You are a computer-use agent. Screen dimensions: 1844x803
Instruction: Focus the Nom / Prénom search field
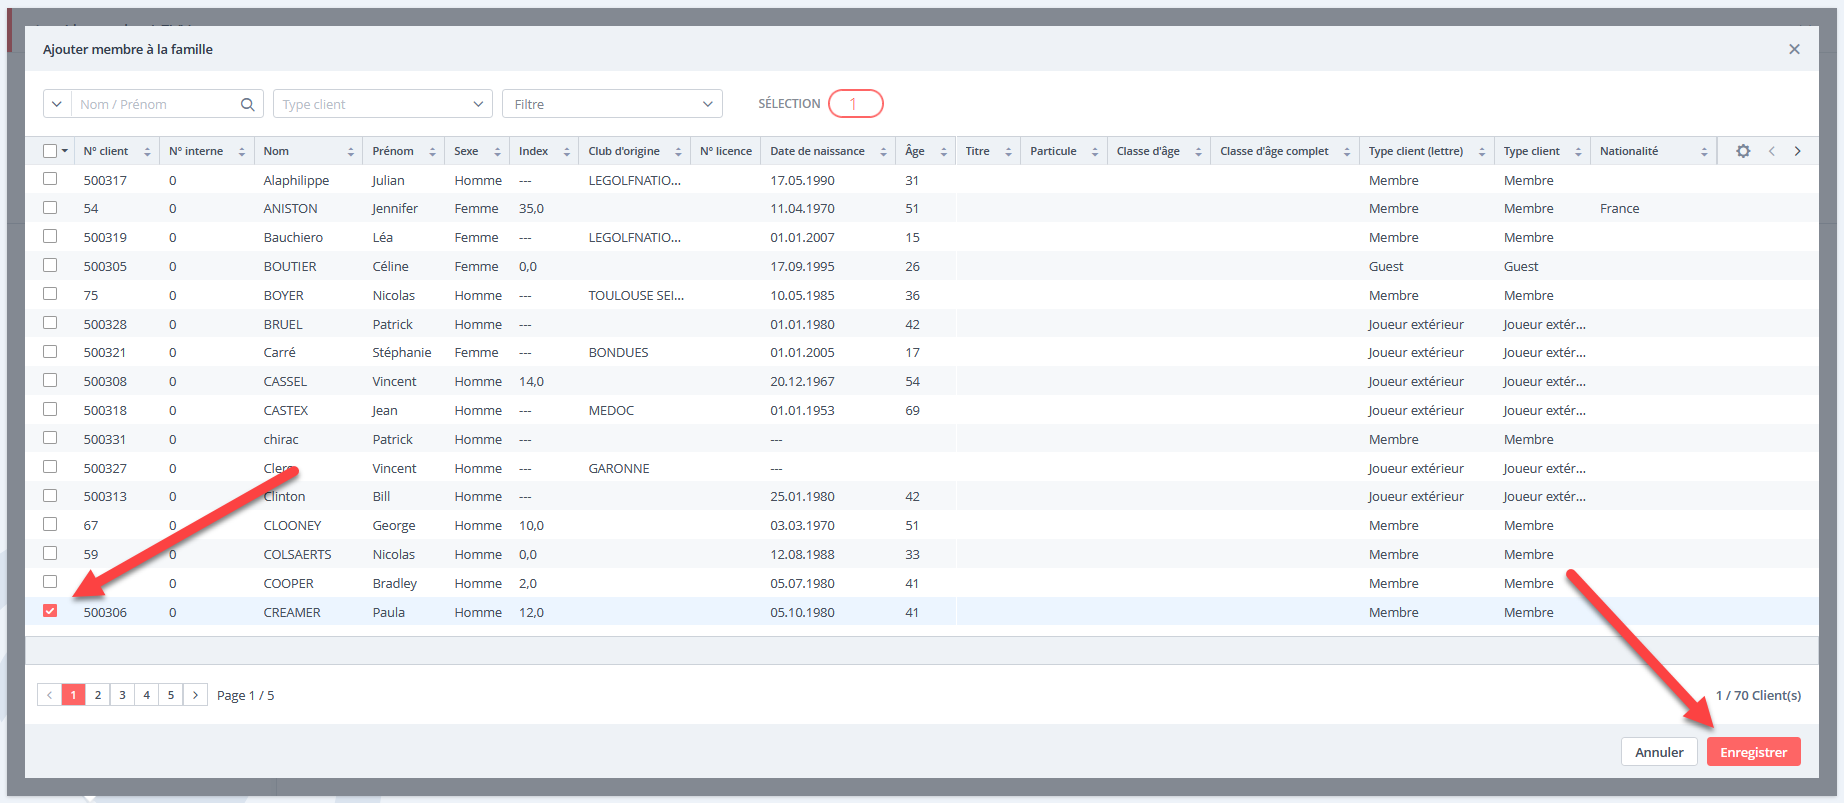tap(156, 104)
